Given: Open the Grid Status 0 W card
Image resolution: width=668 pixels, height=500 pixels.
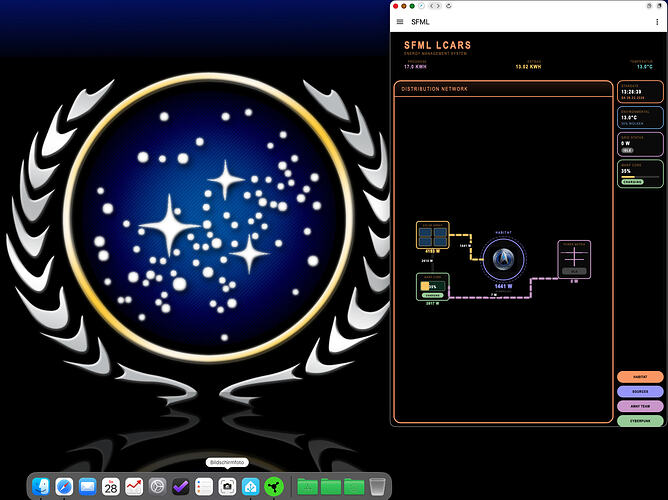Looking at the screenshot, I should point(640,144).
